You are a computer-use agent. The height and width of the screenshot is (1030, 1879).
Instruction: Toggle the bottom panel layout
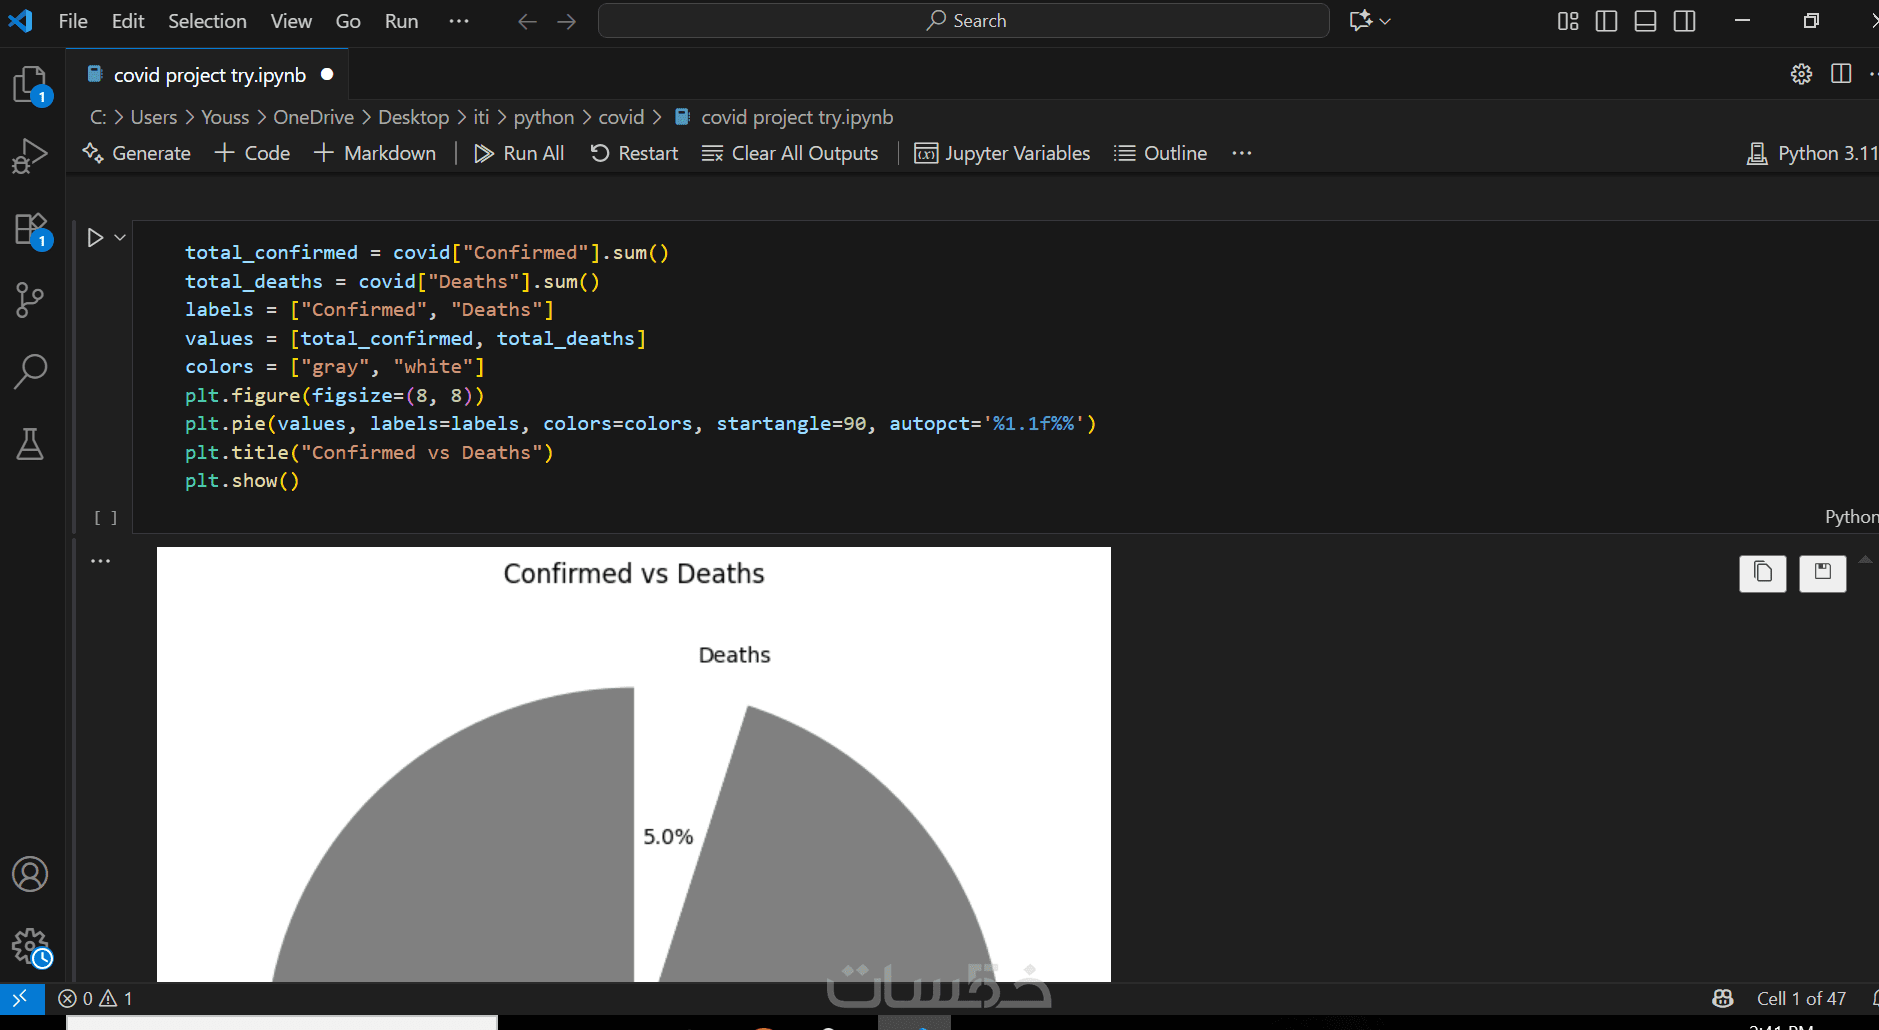tap(1645, 21)
